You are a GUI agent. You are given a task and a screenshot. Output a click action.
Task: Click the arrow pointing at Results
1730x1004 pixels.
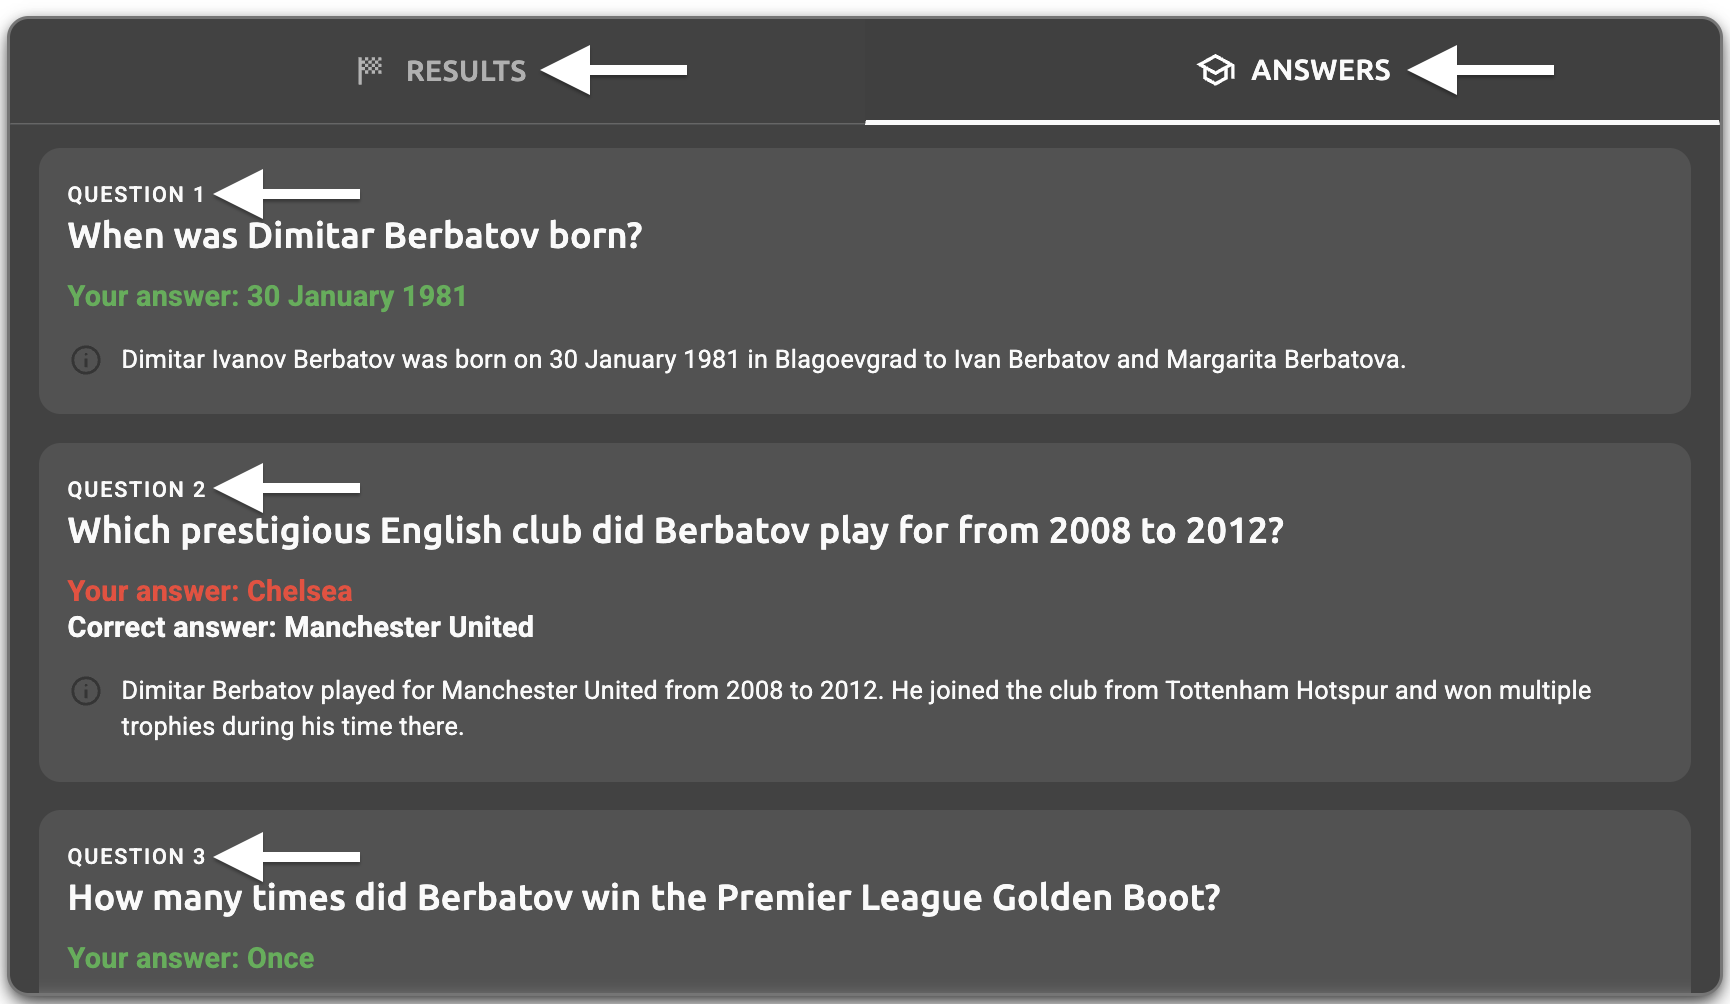coord(614,70)
